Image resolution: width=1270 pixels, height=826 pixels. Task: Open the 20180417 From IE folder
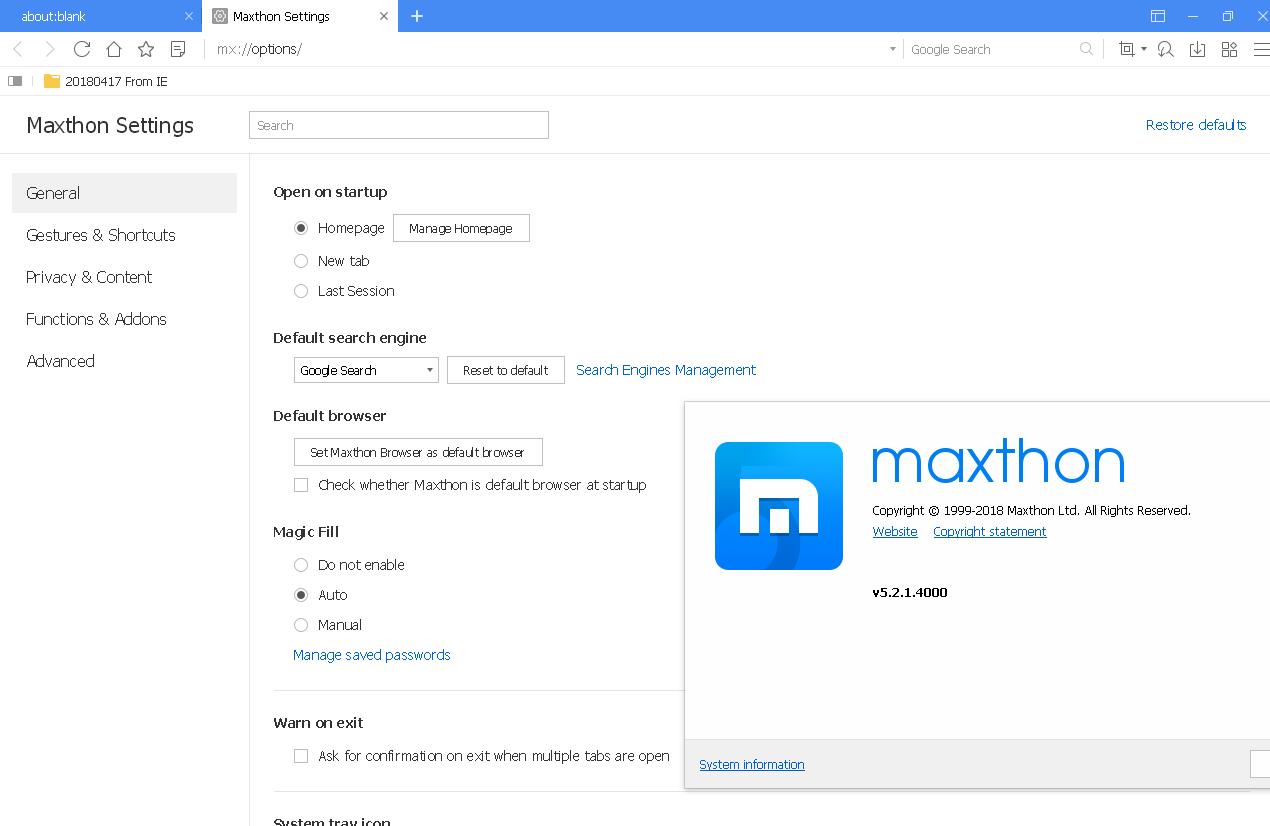pos(106,81)
